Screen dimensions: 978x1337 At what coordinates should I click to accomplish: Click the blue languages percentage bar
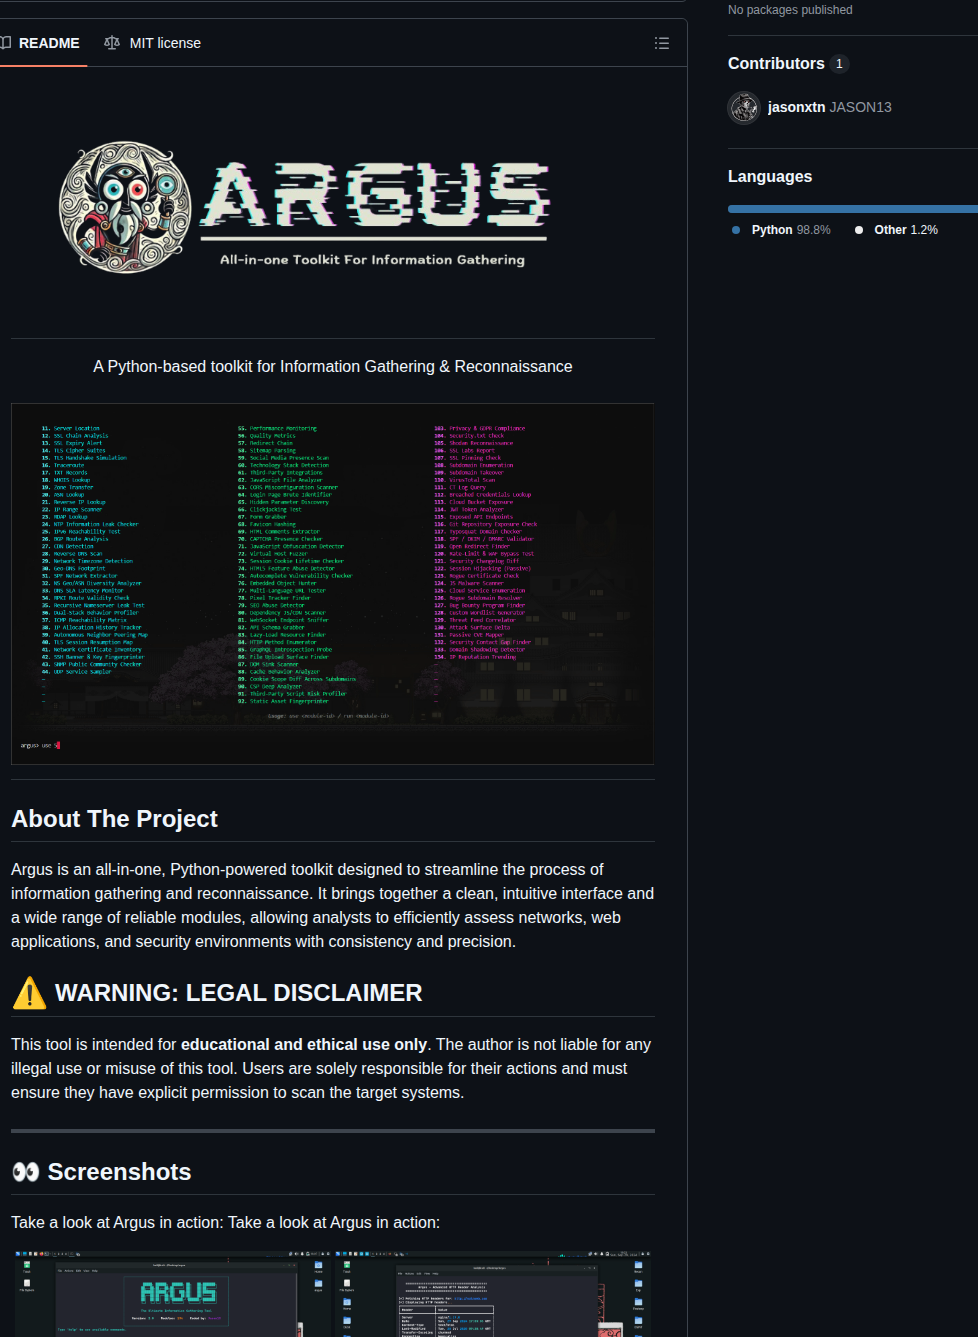[x=853, y=209]
